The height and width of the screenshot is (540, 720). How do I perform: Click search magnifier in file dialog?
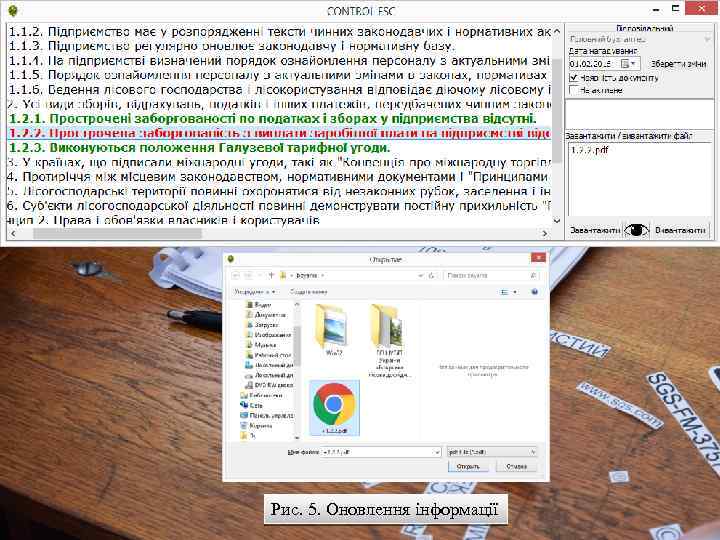pyautogui.click(x=533, y=276)
